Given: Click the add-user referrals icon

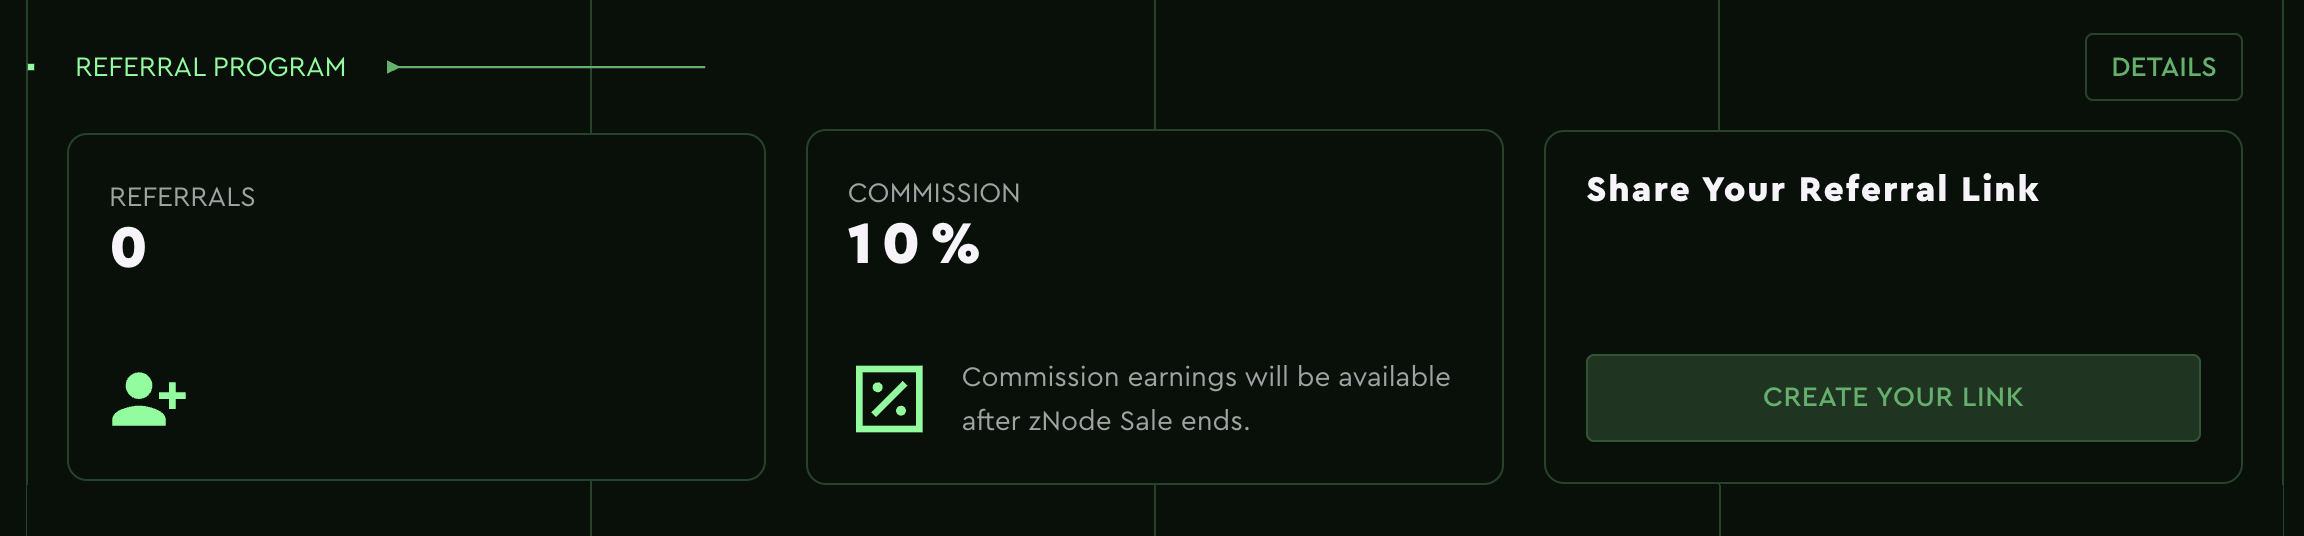Looking at the screenshot, I should click(148, 399).
